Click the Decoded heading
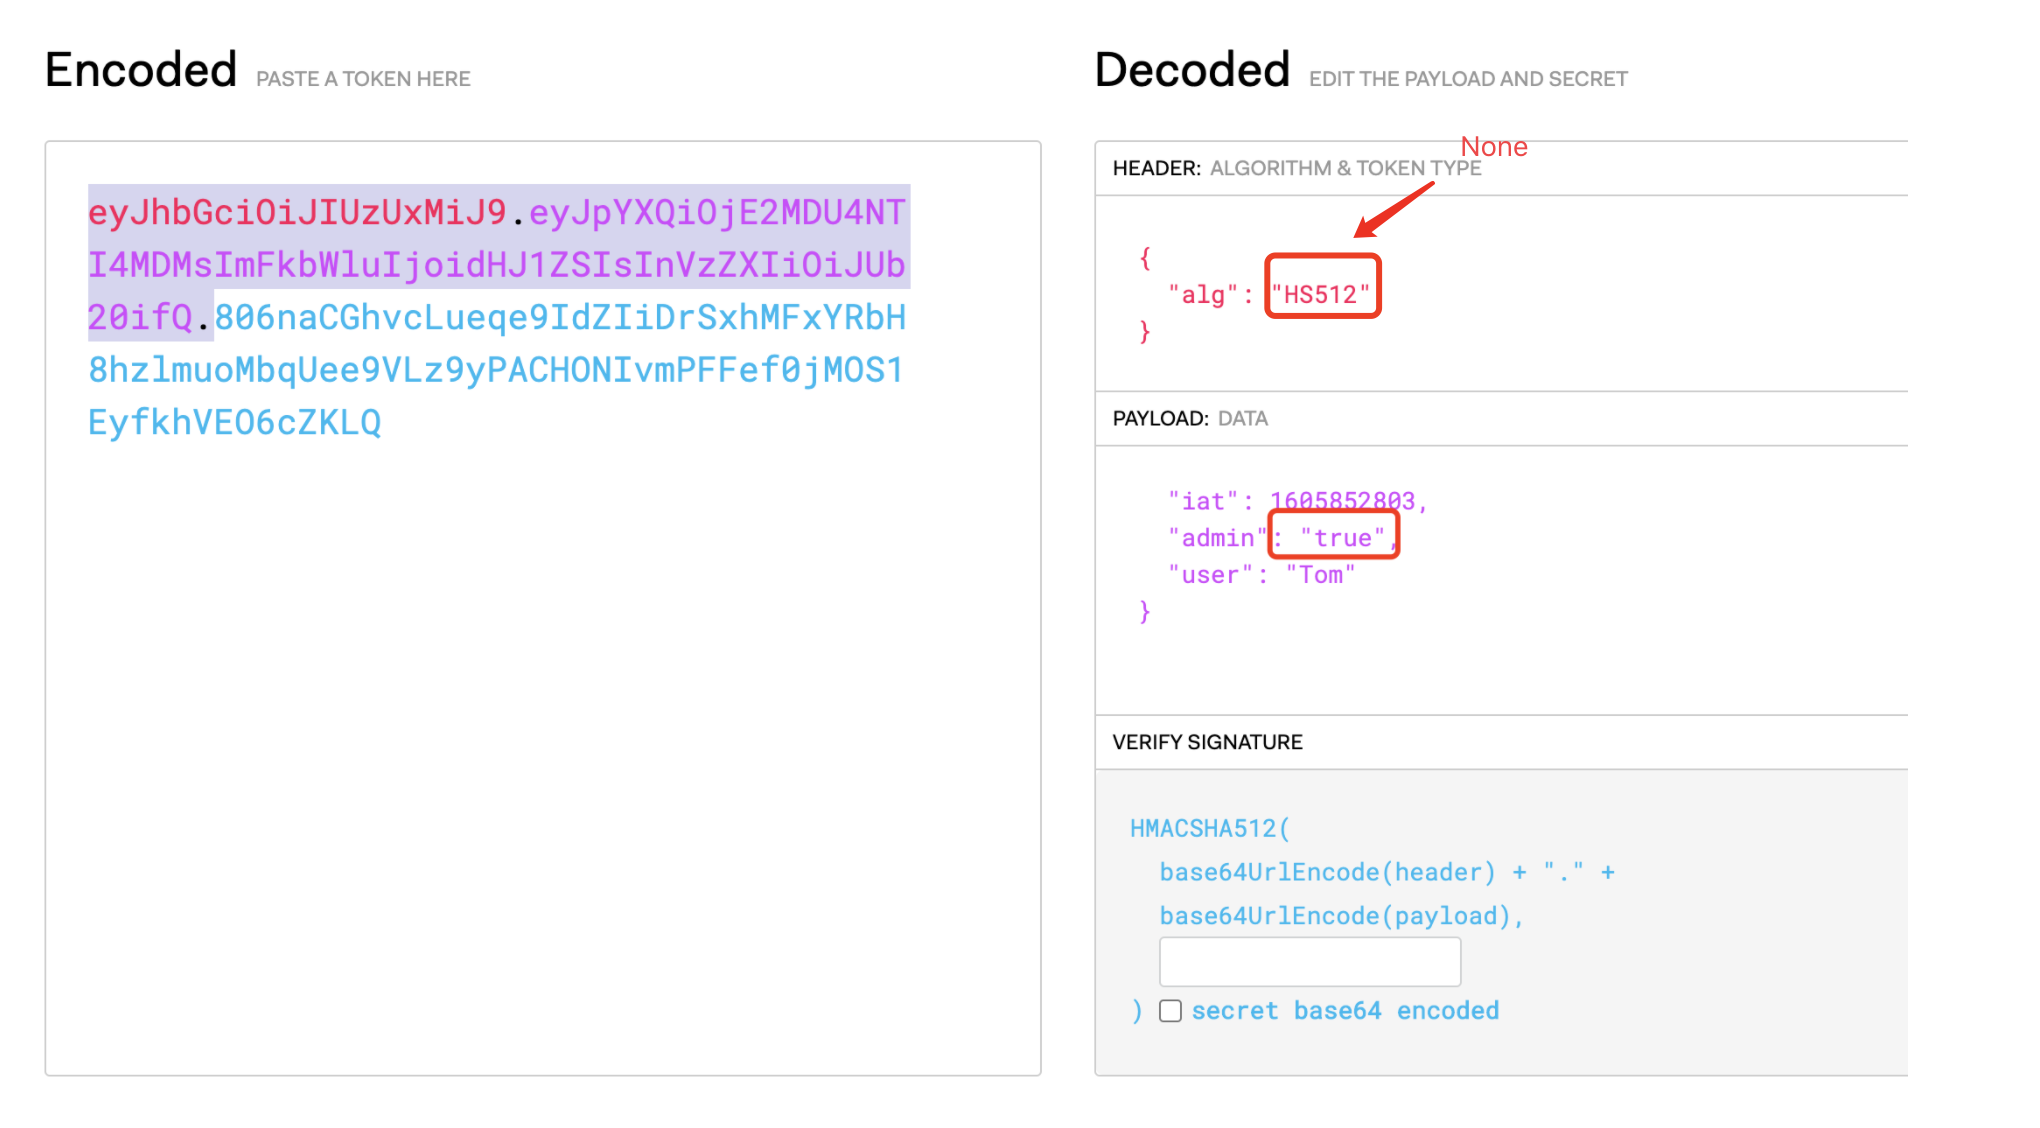 coord(1192,70)
